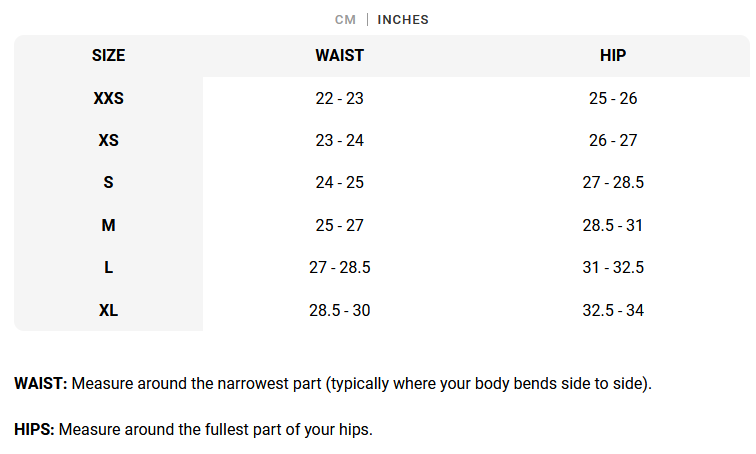Select the INCHES unit option

tap(403, 19)
